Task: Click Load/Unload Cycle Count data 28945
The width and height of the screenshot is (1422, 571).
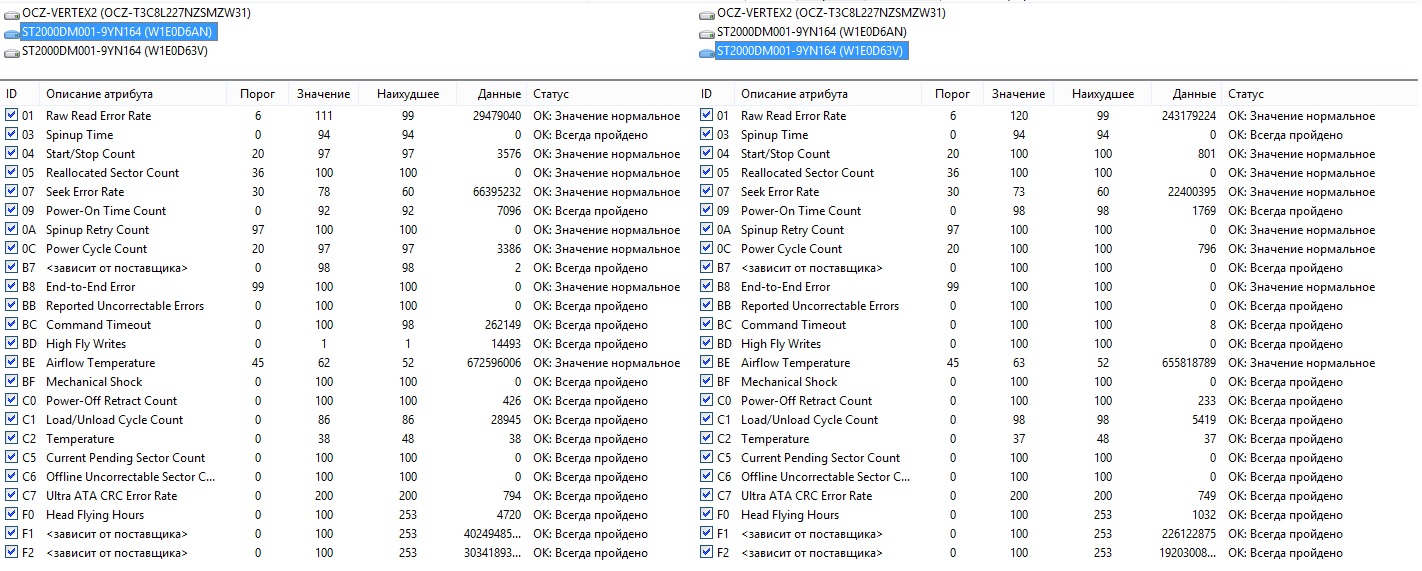Action: 504,420
